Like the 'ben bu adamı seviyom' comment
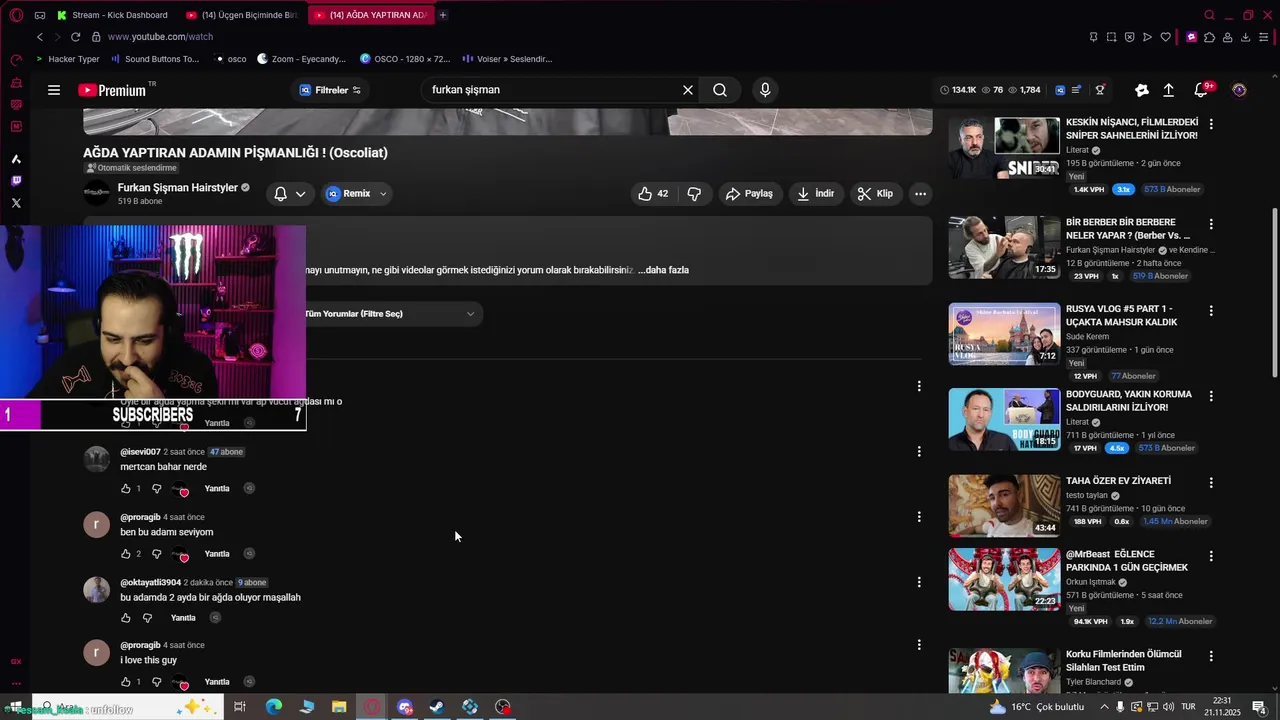This screenshot has height=720, width=1280. point(125,554)
